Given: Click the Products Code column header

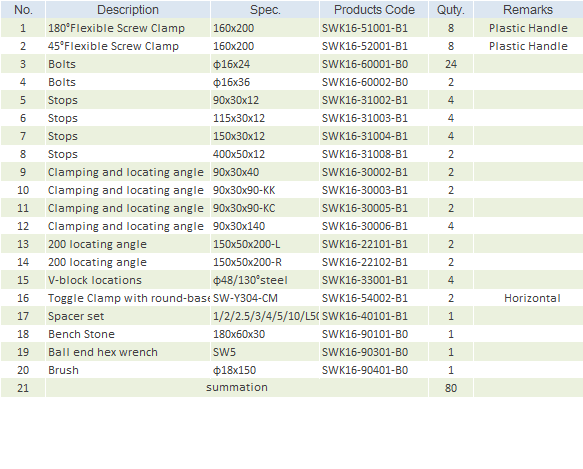Looking at the screenshot, I should click(374, 10).
